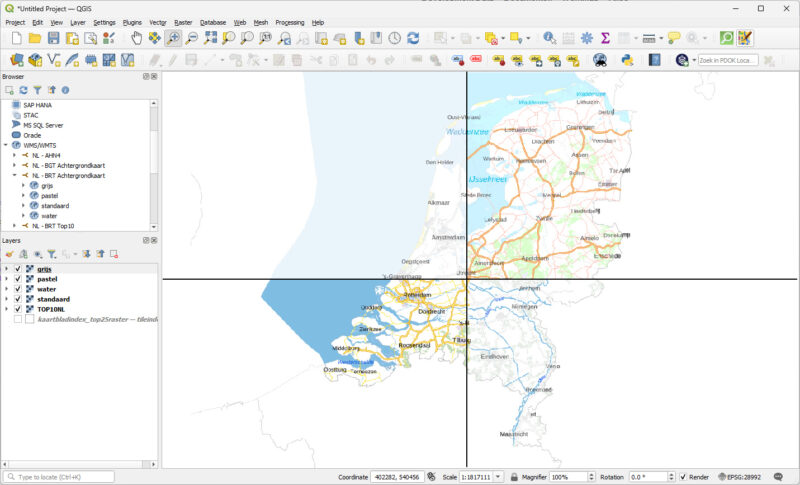Screen dimensions: 800x485
Task: Open the Vector menu
Action: pos(158,22)
